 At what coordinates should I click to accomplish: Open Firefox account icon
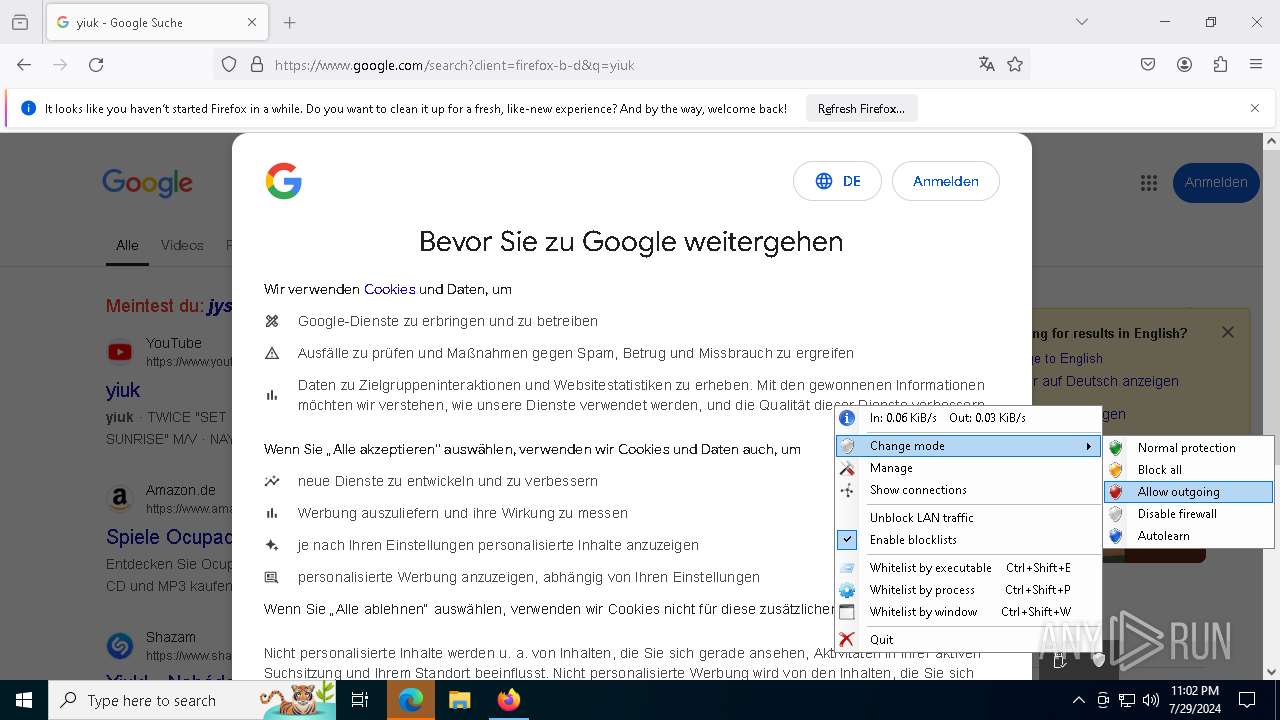[x=1184, y=65]
